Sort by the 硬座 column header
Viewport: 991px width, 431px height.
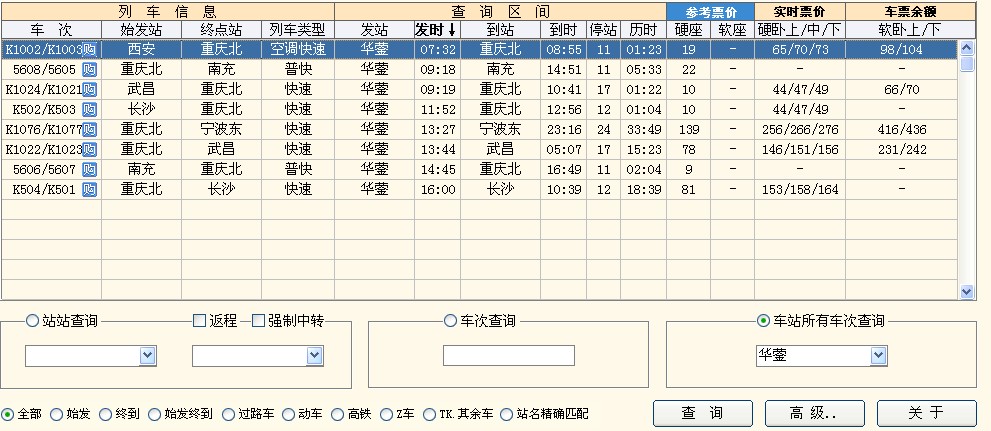click(688, 30)
